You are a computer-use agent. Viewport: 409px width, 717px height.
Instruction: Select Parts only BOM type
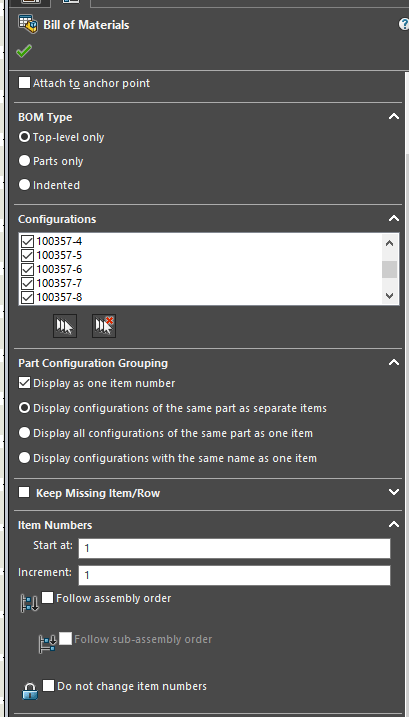(24, 161)
